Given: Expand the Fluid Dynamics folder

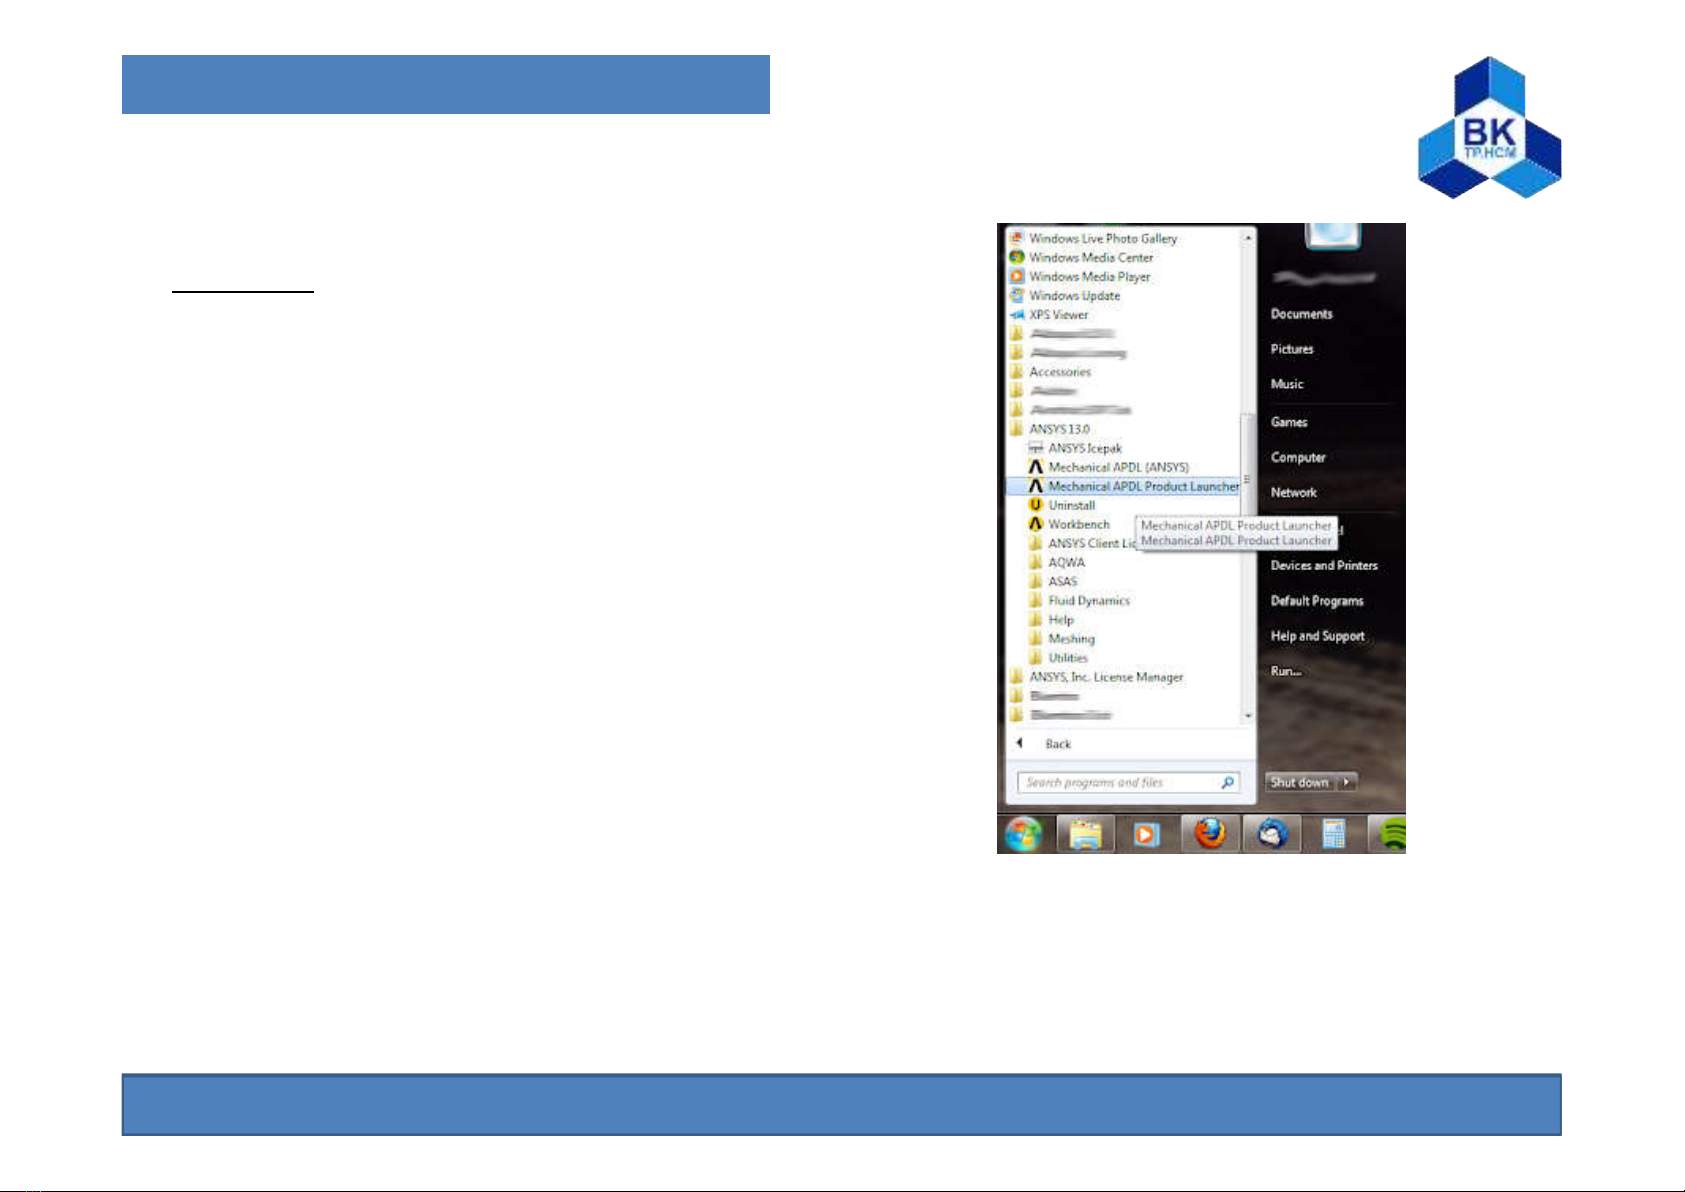Looking at the screenshot, I should [1080, 600].
